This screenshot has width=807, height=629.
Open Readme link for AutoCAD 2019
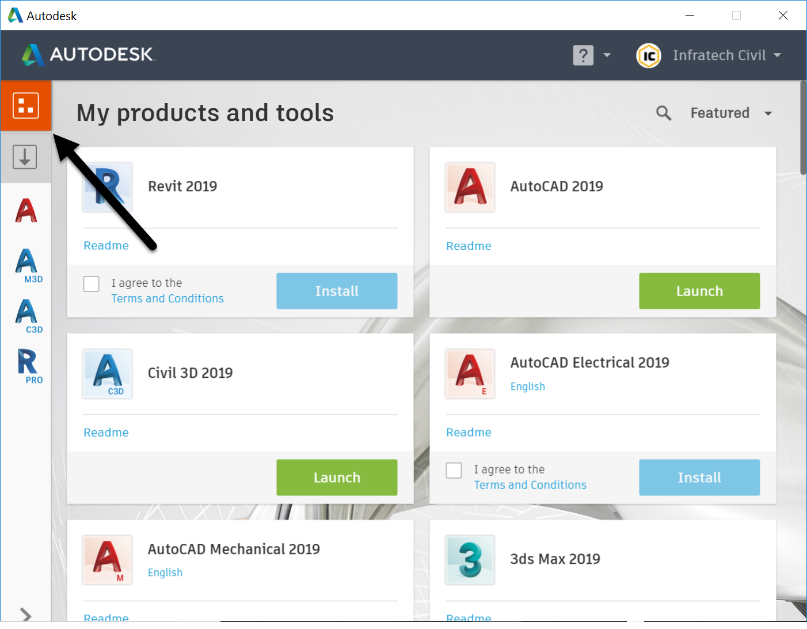click(468, 246)
